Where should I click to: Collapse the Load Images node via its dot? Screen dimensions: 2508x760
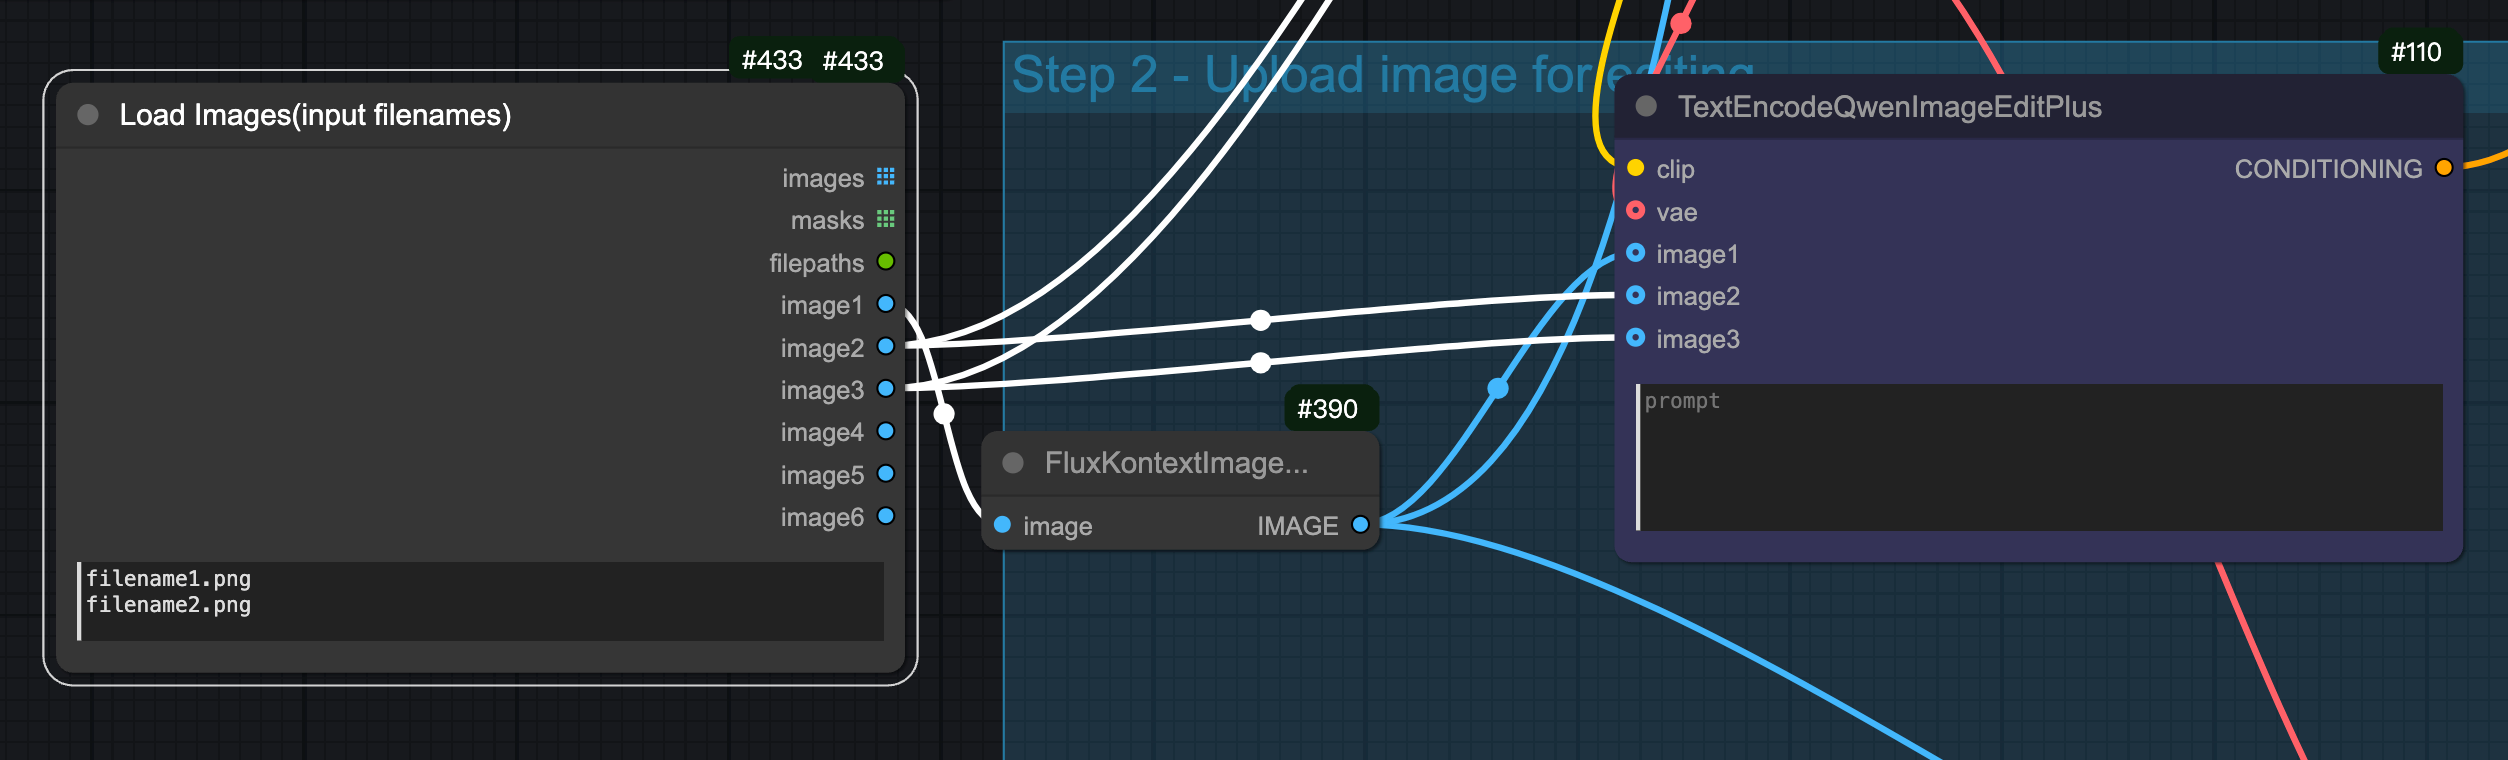[88, 115]
